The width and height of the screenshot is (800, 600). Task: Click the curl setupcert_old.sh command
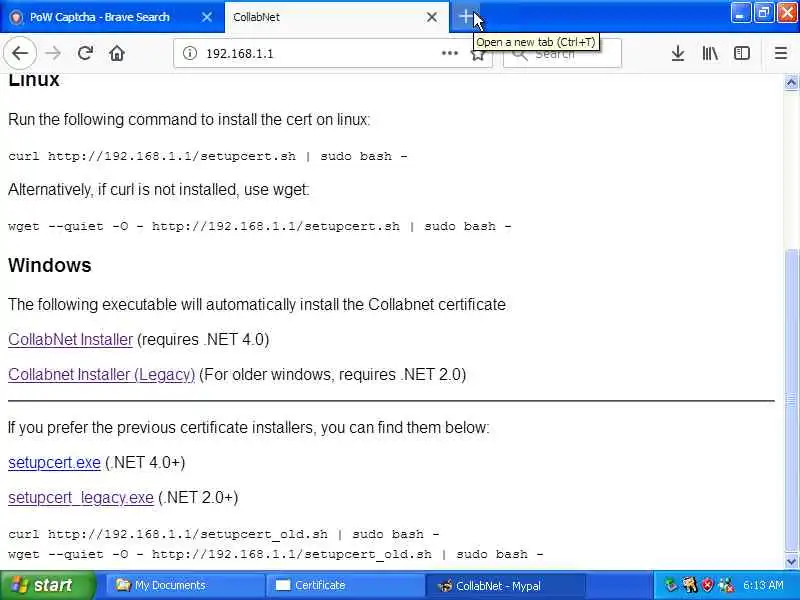point(223,534)
